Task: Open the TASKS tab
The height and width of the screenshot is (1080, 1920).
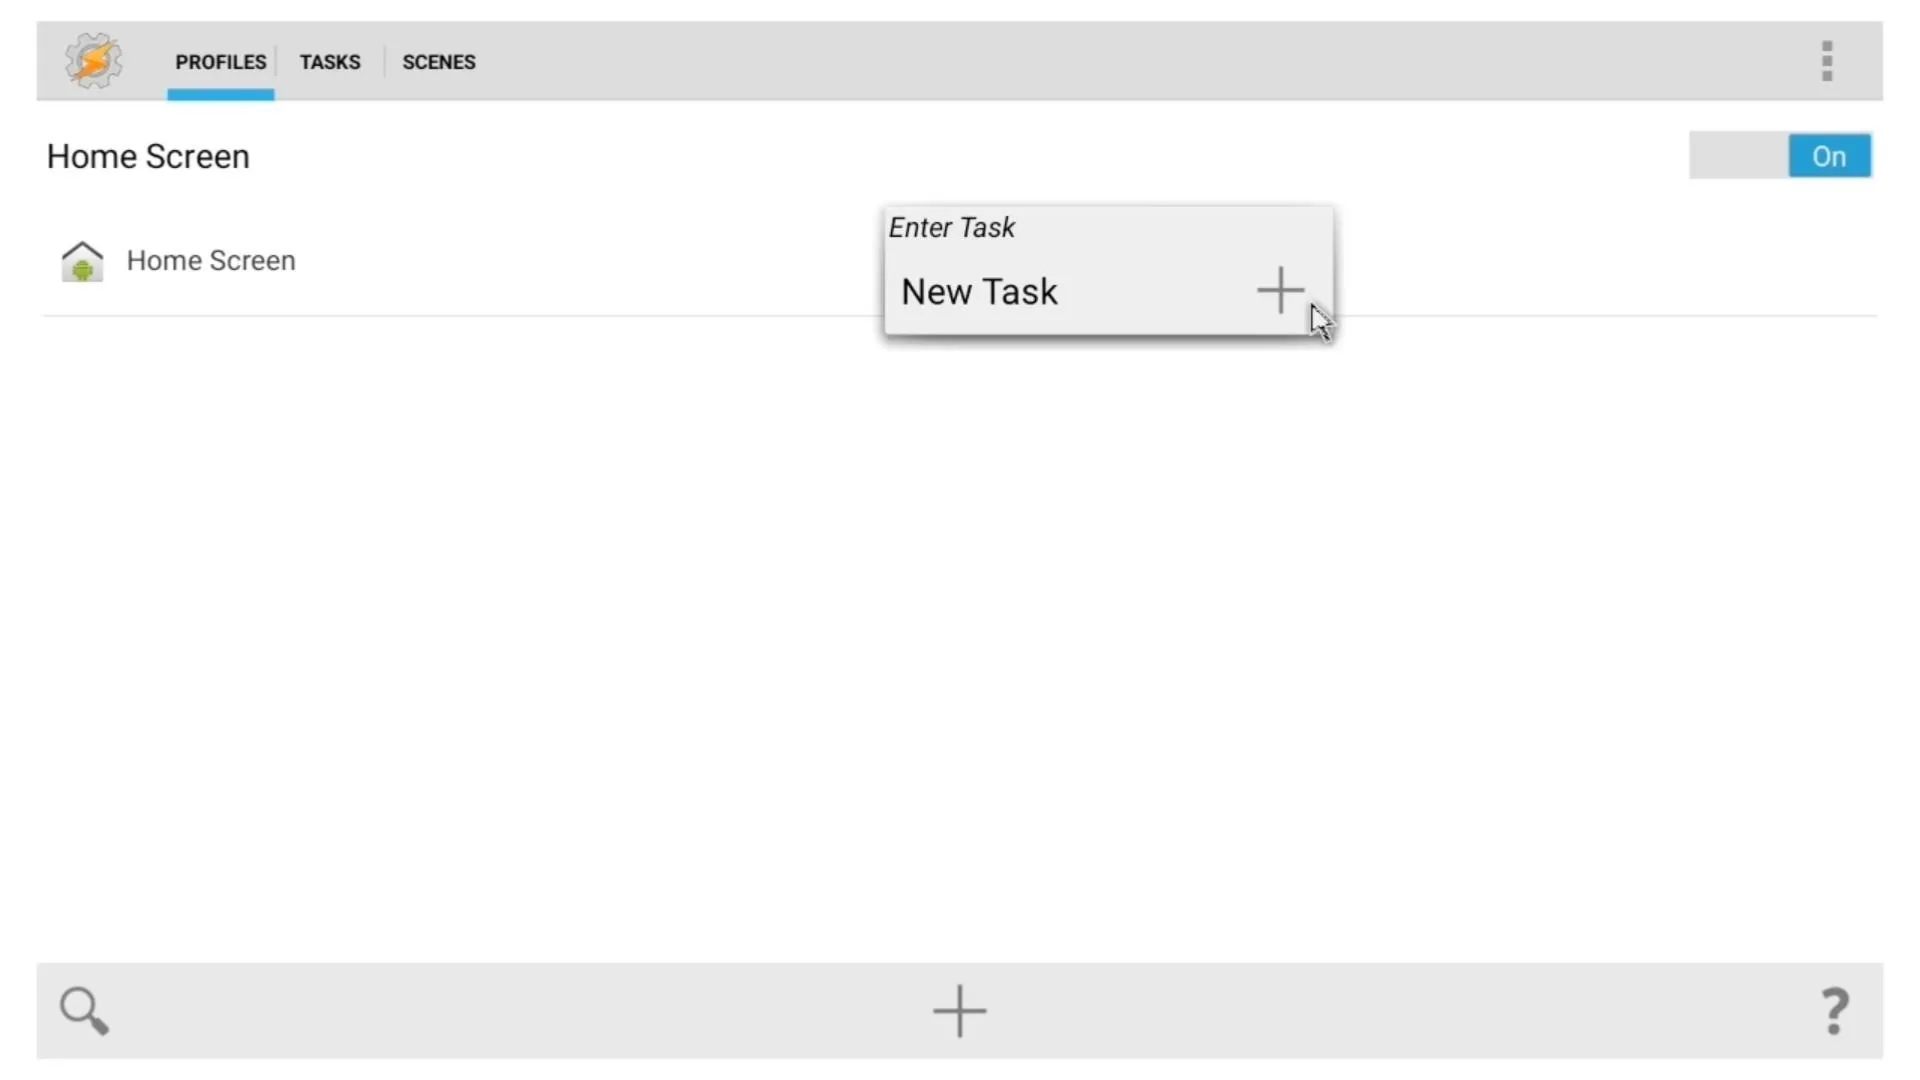Action: [x=328, y=62]
